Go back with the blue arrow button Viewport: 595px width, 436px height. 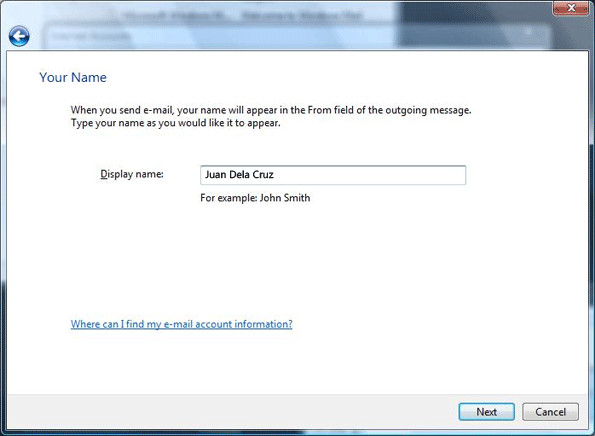tap(19, 36)
